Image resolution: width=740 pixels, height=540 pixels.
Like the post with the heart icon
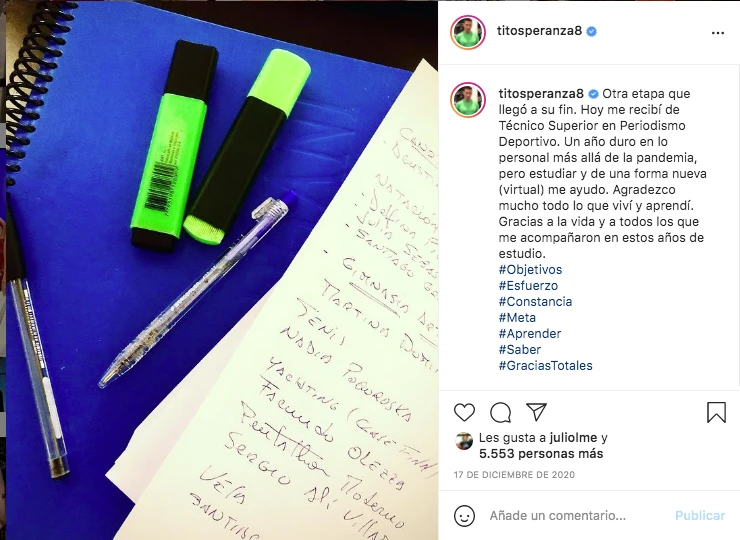click(464, 413)
